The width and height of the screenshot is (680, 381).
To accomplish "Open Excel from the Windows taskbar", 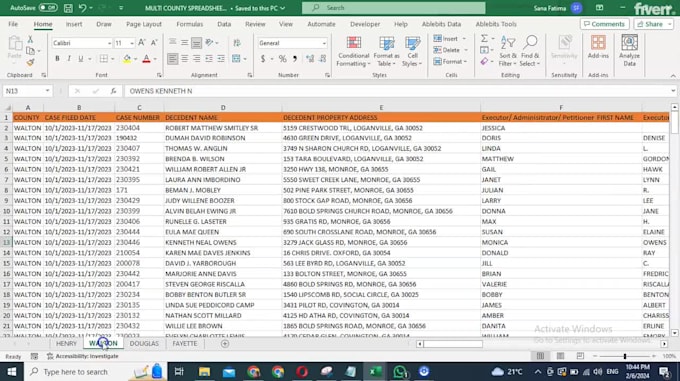I will (376, 372).
